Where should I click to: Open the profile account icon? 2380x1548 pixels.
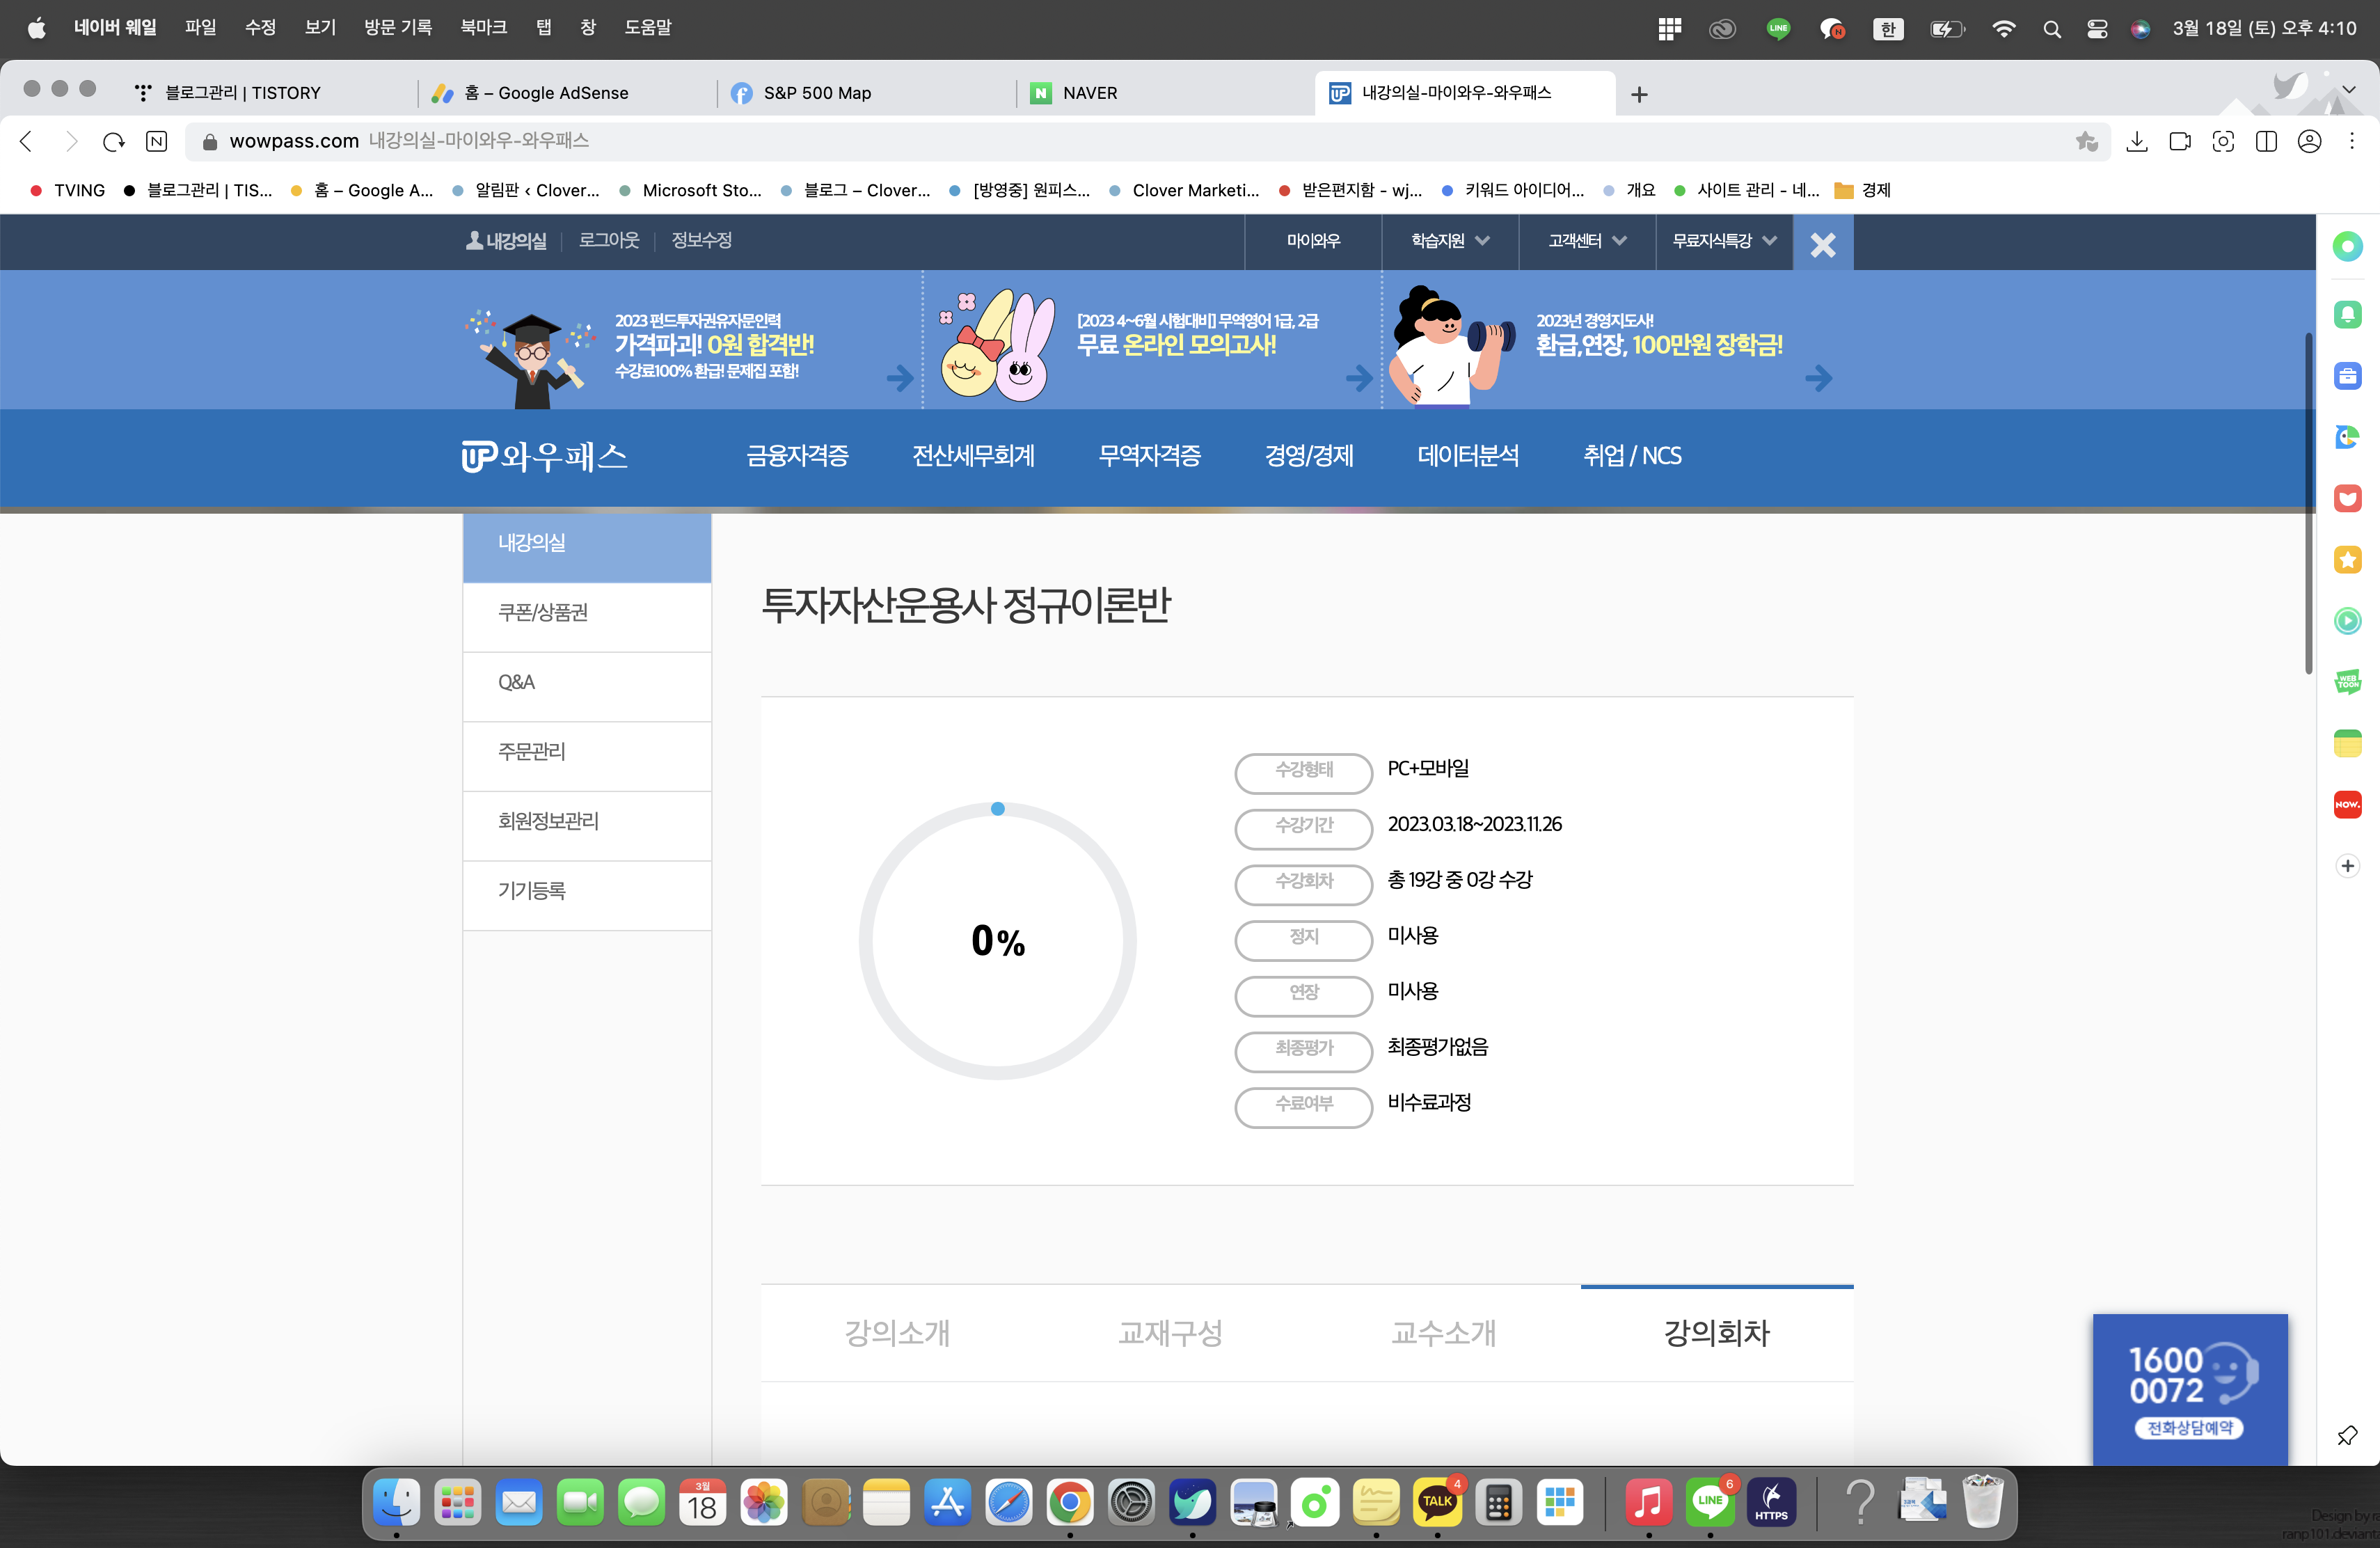click(x=2309, y=142)
